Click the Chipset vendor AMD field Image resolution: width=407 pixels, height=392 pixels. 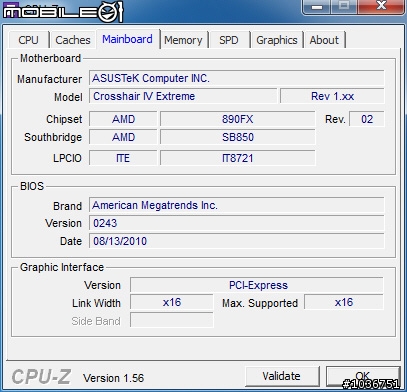pos(123,119)
